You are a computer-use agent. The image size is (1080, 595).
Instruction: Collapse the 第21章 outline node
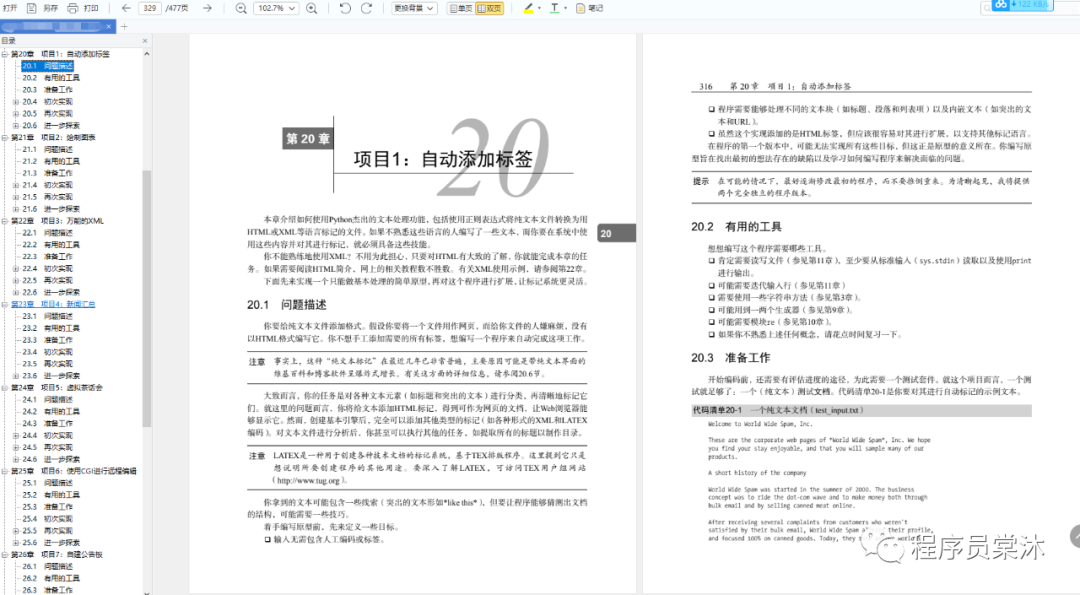5,137
